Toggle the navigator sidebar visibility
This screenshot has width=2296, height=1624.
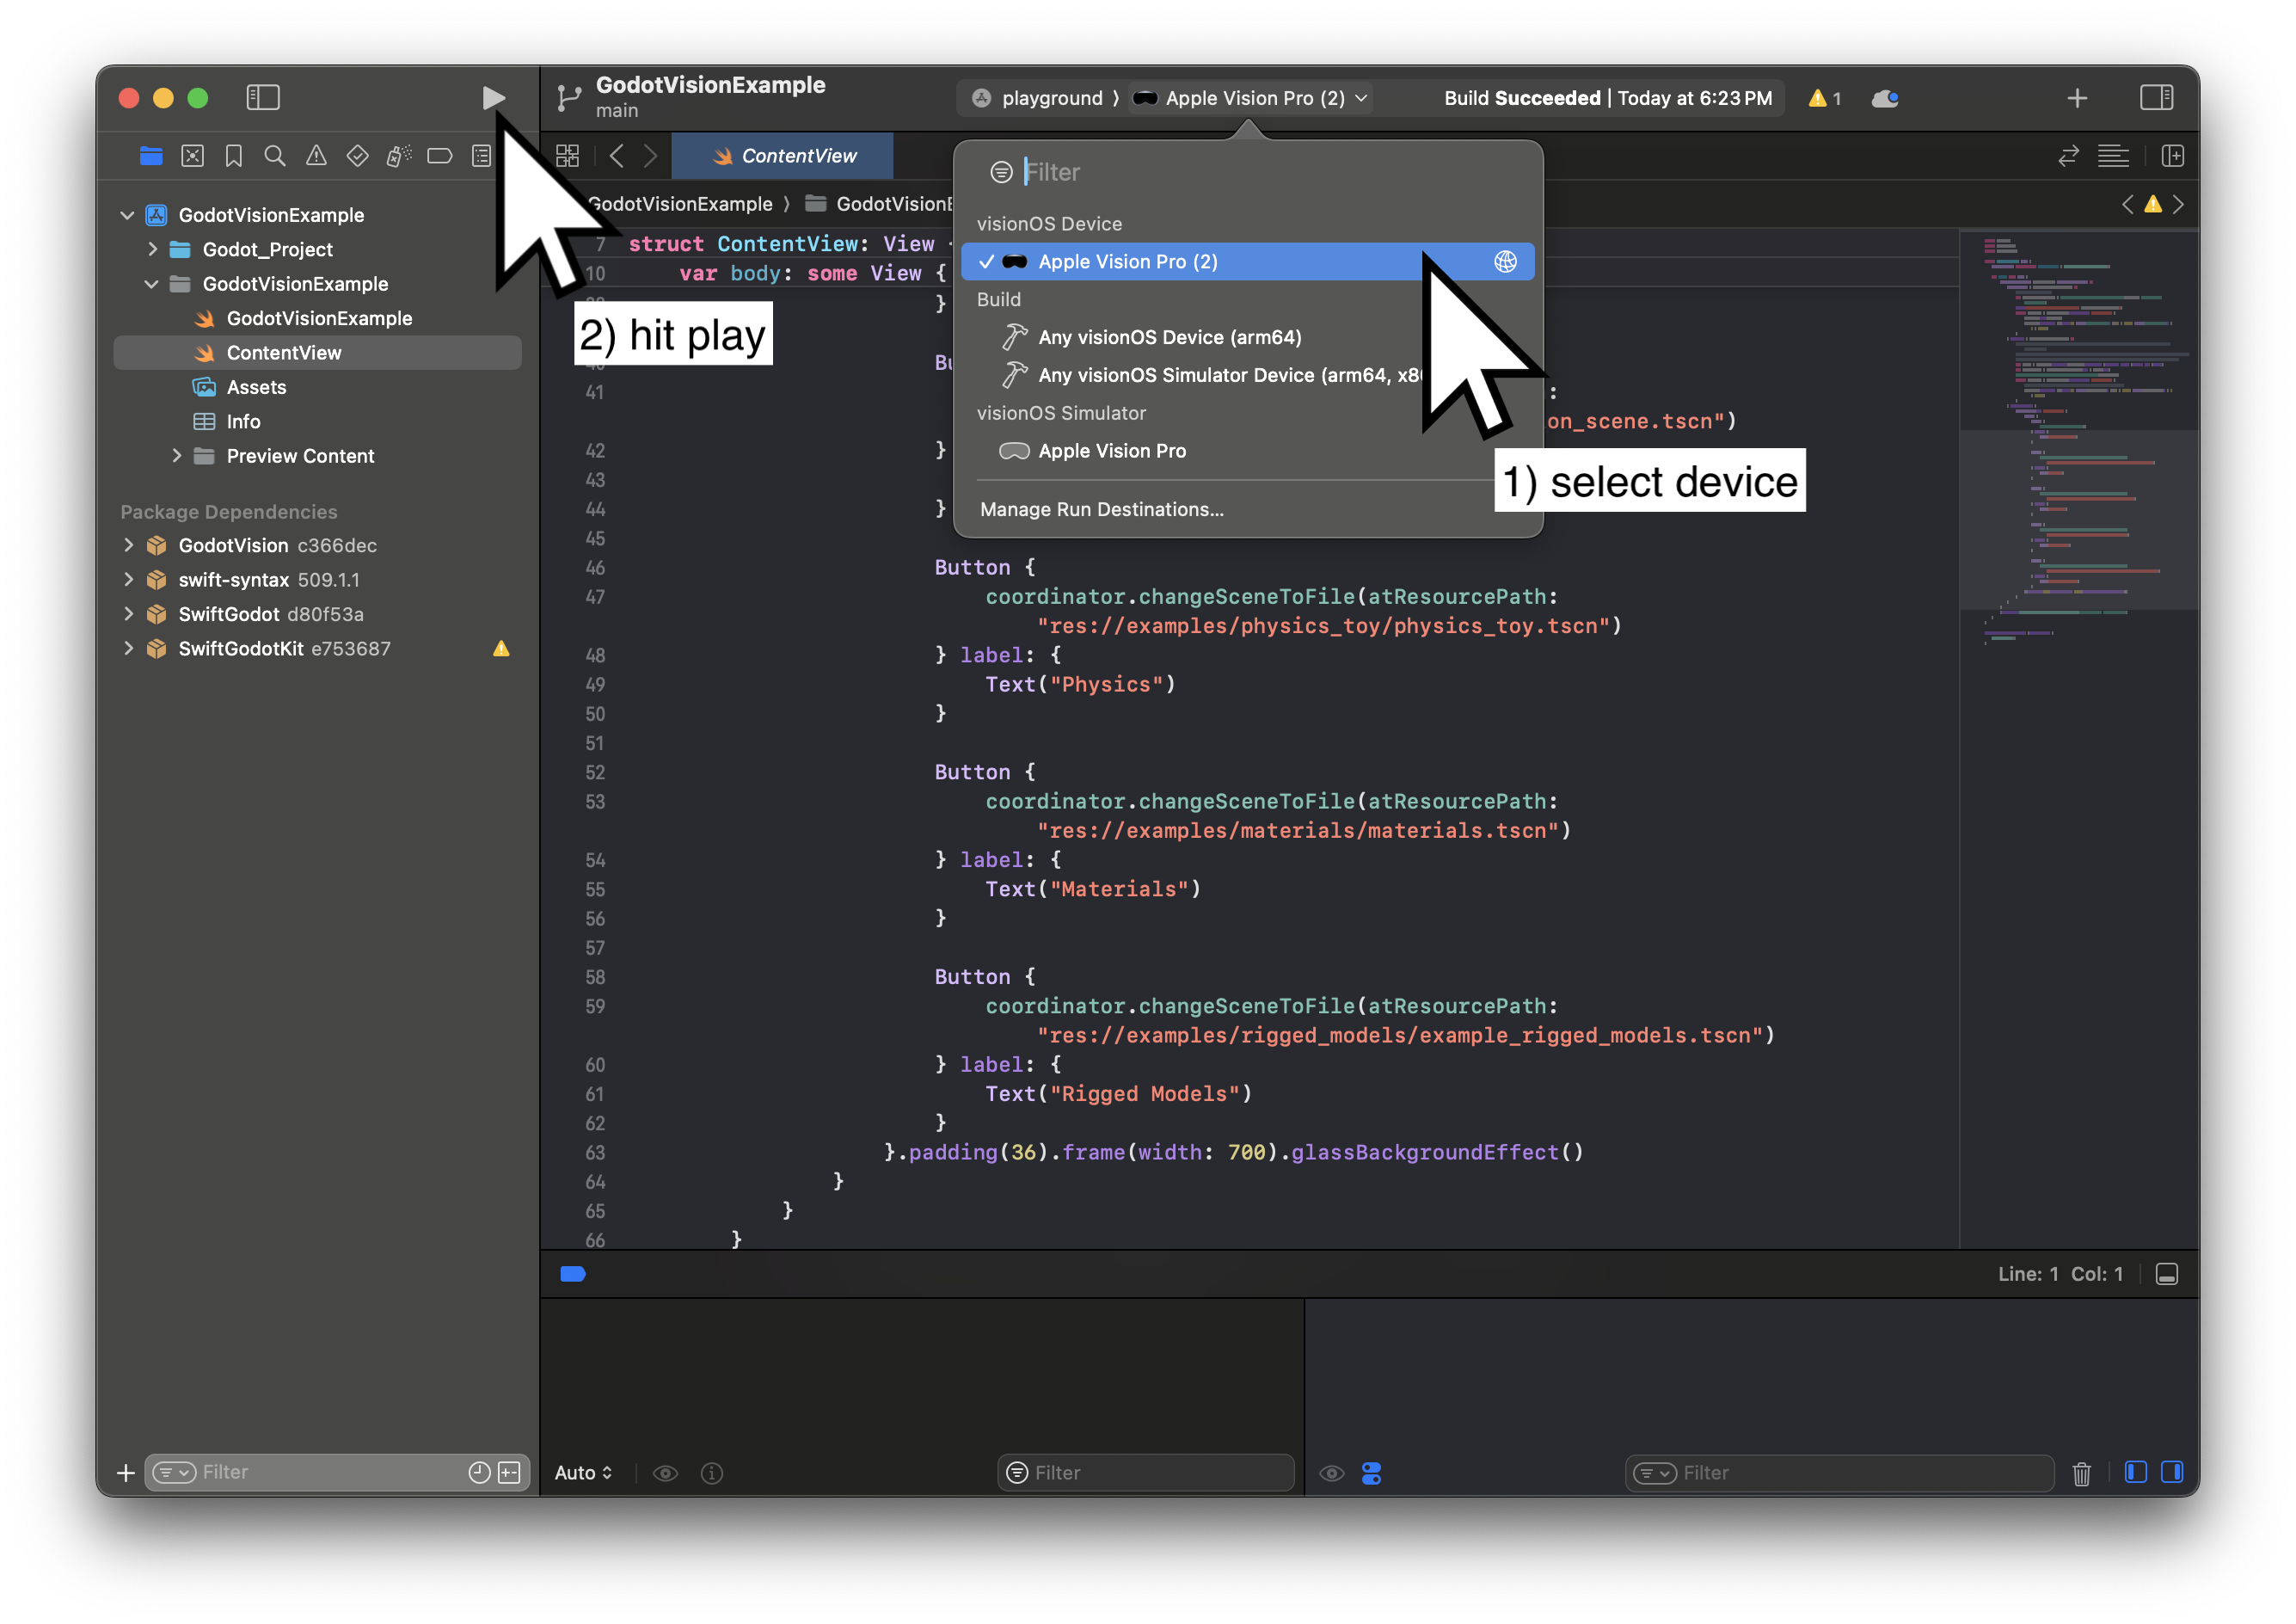(263, 97)
